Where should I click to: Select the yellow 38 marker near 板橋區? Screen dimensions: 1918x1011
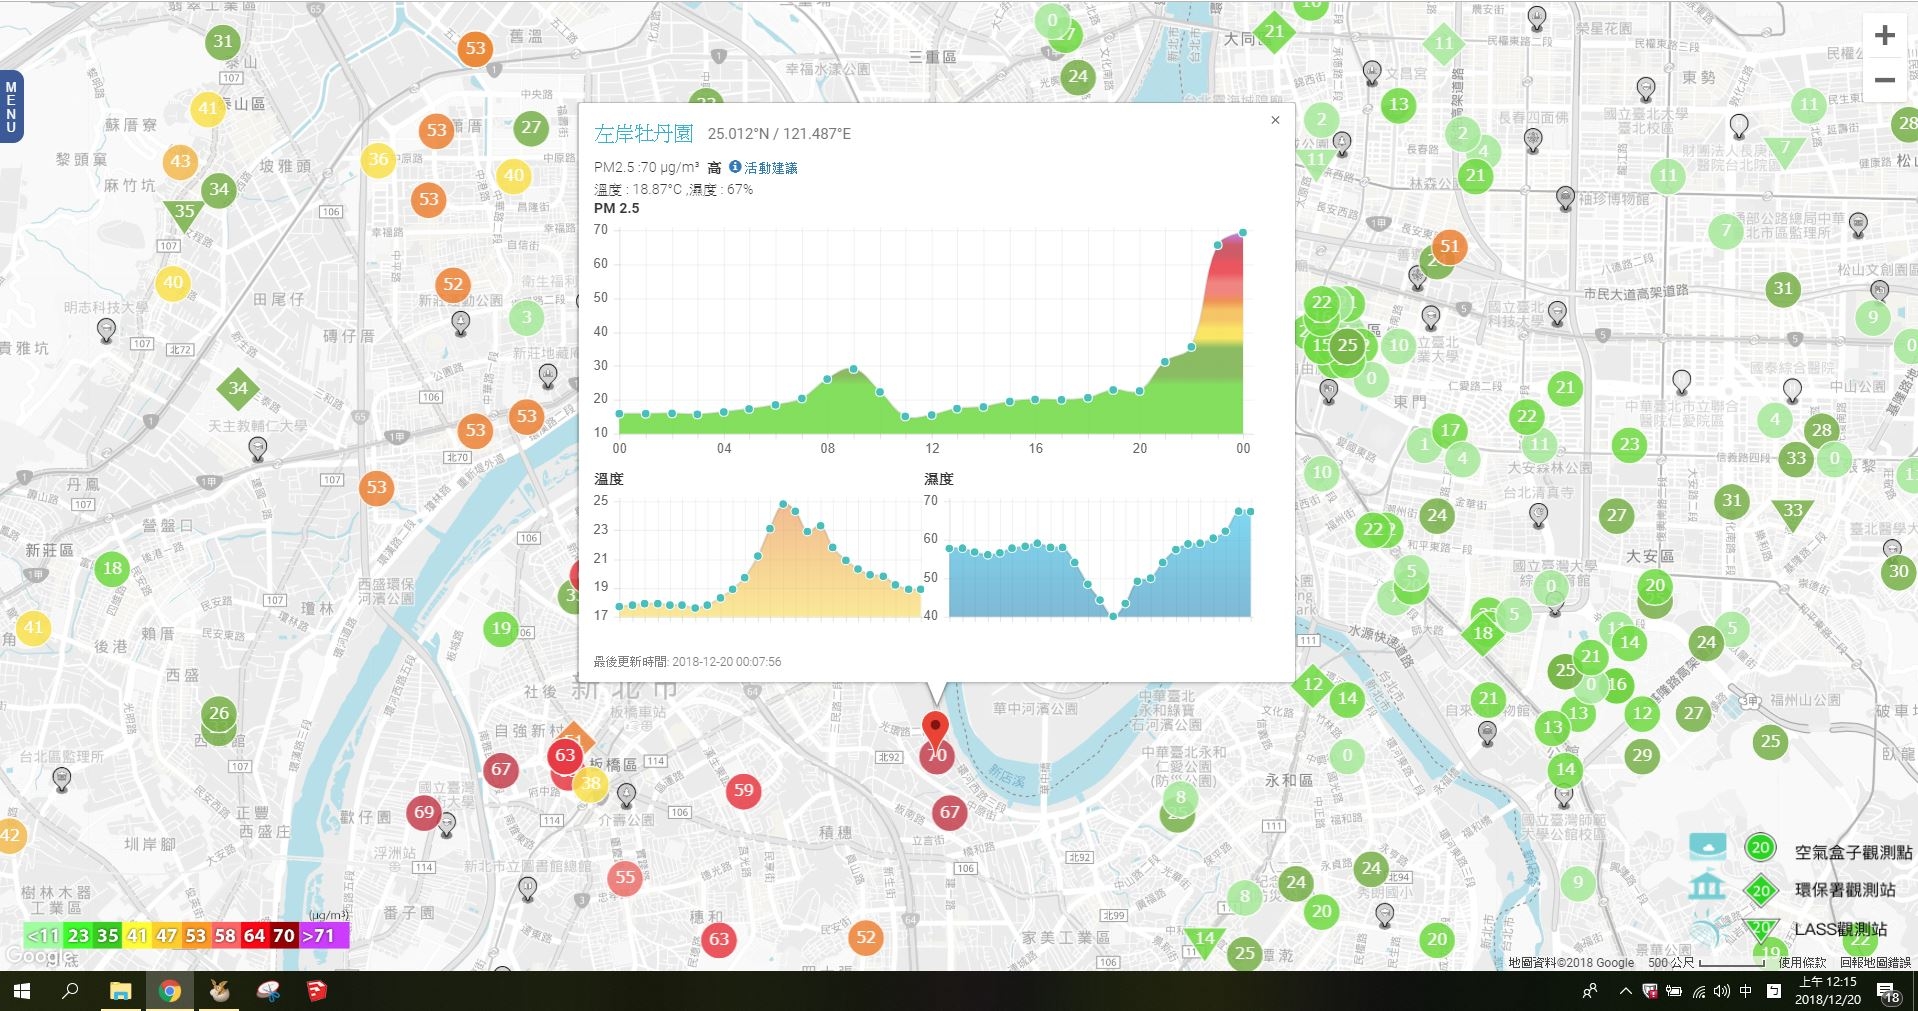(591, 783)
